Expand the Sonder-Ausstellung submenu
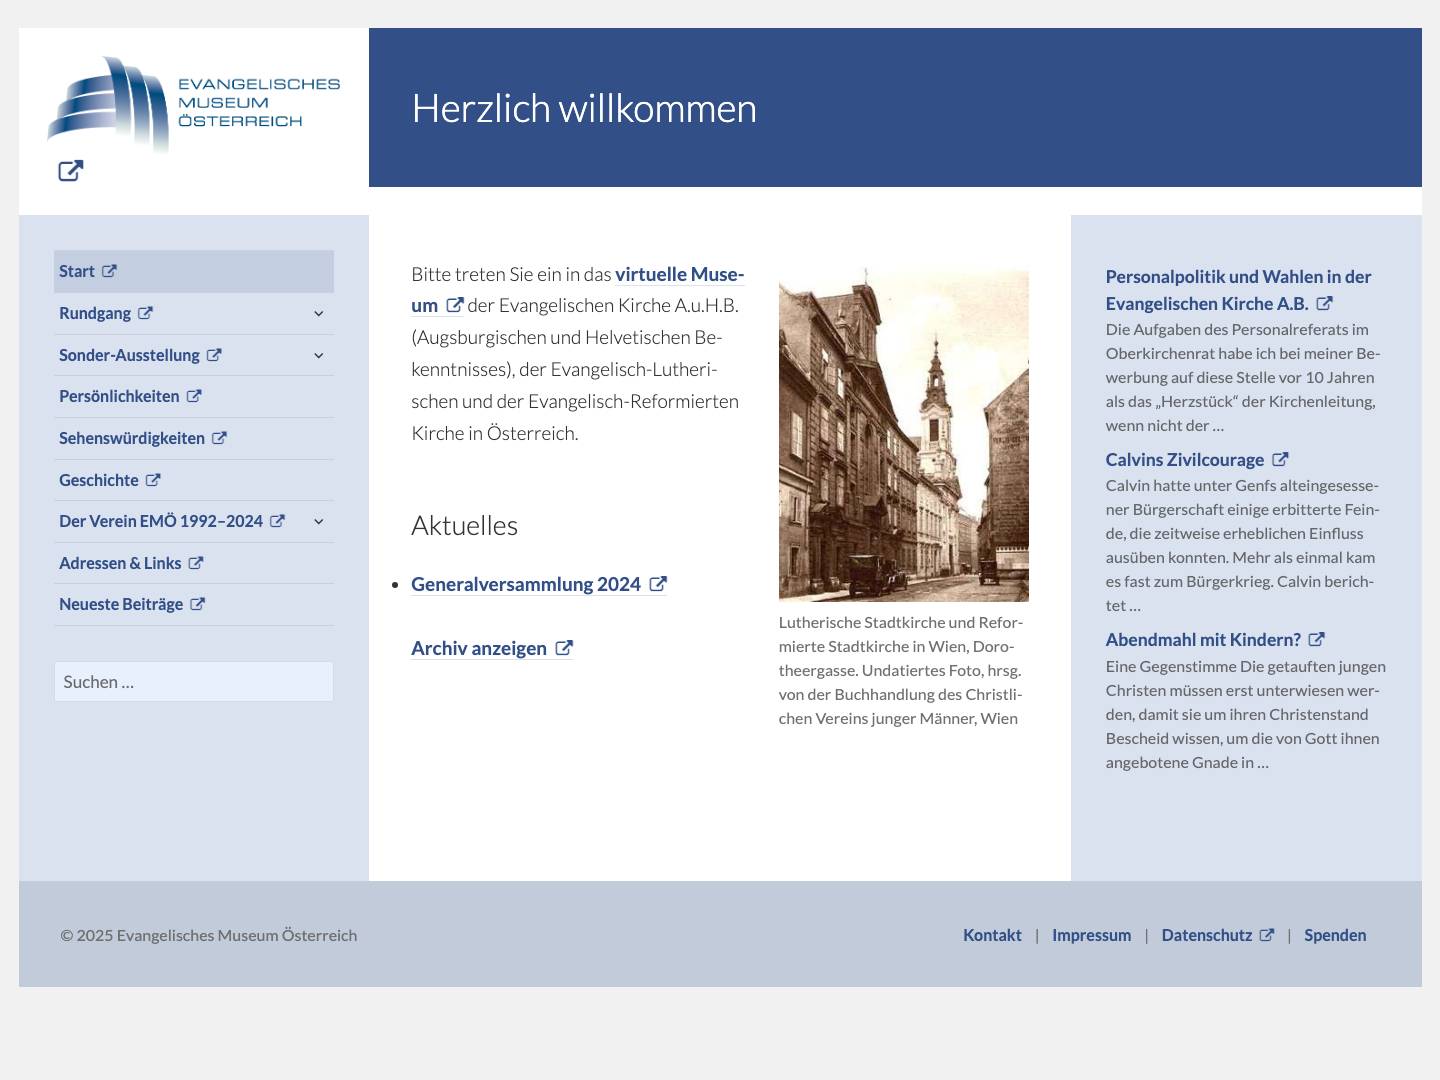Screen dimensions: 1440x1080 point(318,355)
